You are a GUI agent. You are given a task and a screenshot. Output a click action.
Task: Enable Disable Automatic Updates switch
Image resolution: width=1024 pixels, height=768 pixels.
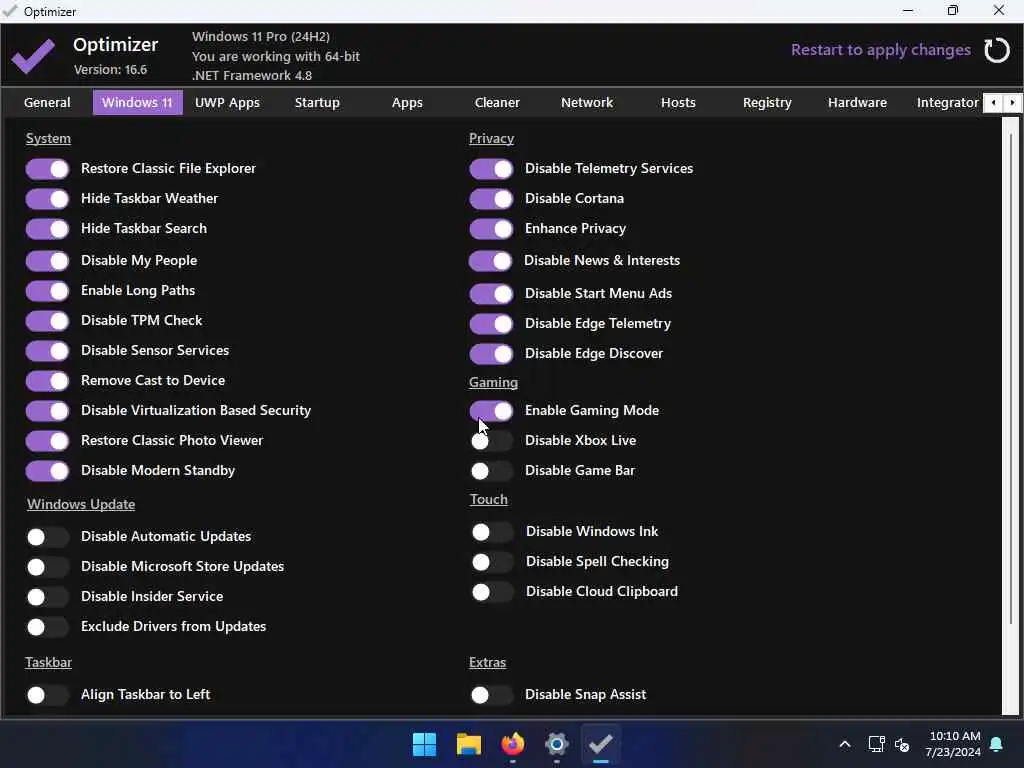(47, 537)
